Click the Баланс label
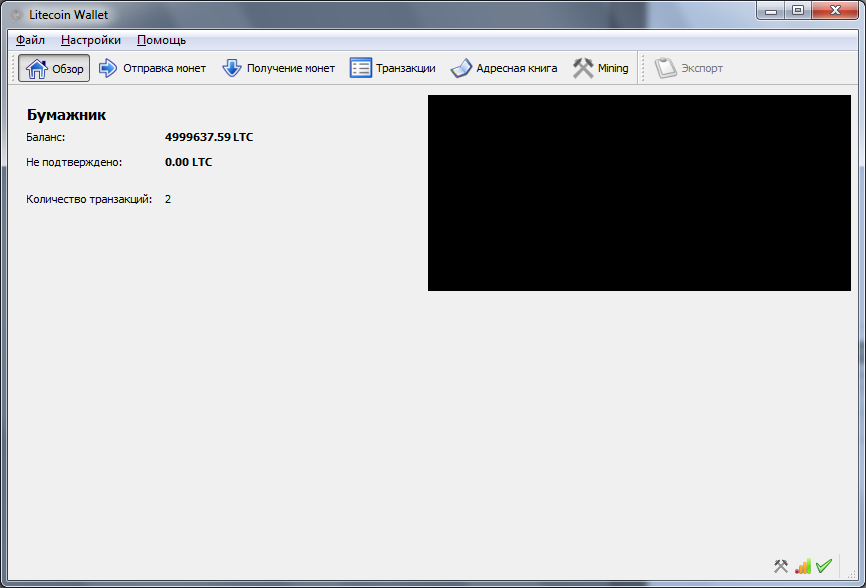Screen dimensions: 866x588 tap(45, 137)
